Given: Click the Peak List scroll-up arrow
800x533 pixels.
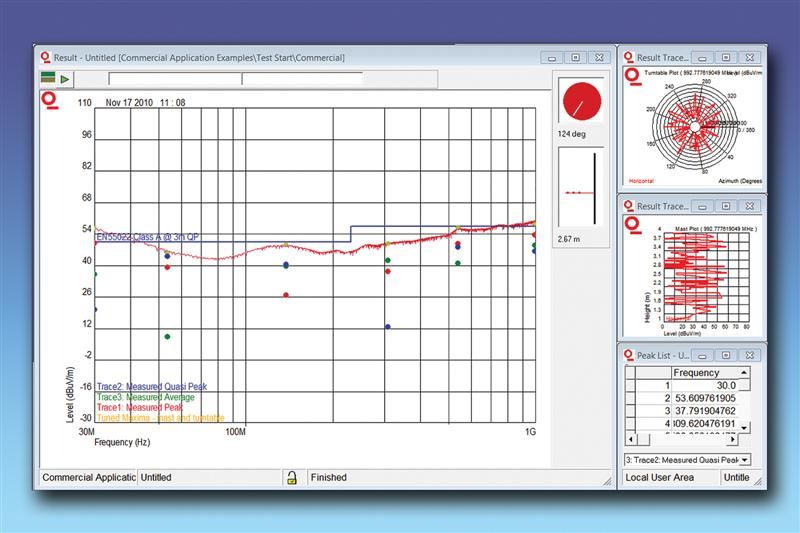Looking at the screenshot, I should (x=744, y=372).
